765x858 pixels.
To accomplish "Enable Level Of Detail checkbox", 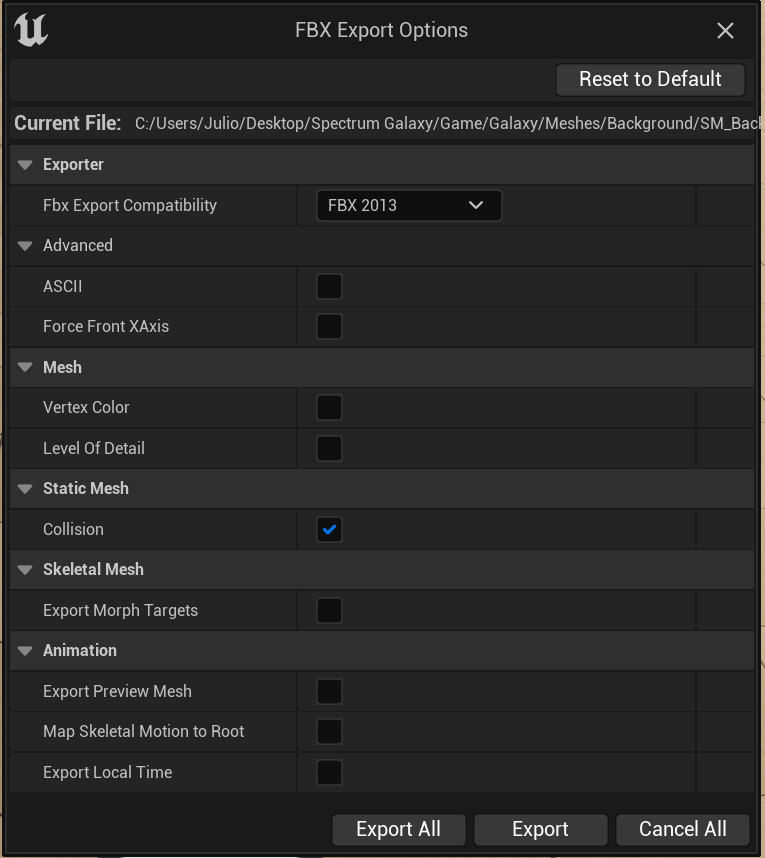I will [x=329, y=448].
